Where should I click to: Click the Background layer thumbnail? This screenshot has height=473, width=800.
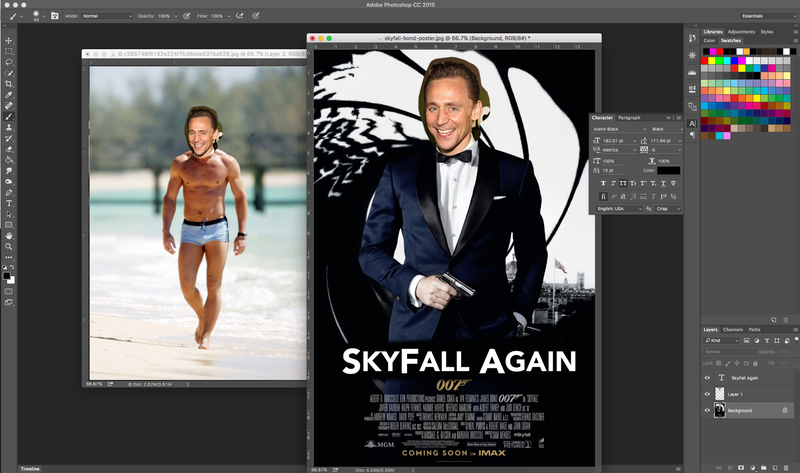click(x=719, y=410)
